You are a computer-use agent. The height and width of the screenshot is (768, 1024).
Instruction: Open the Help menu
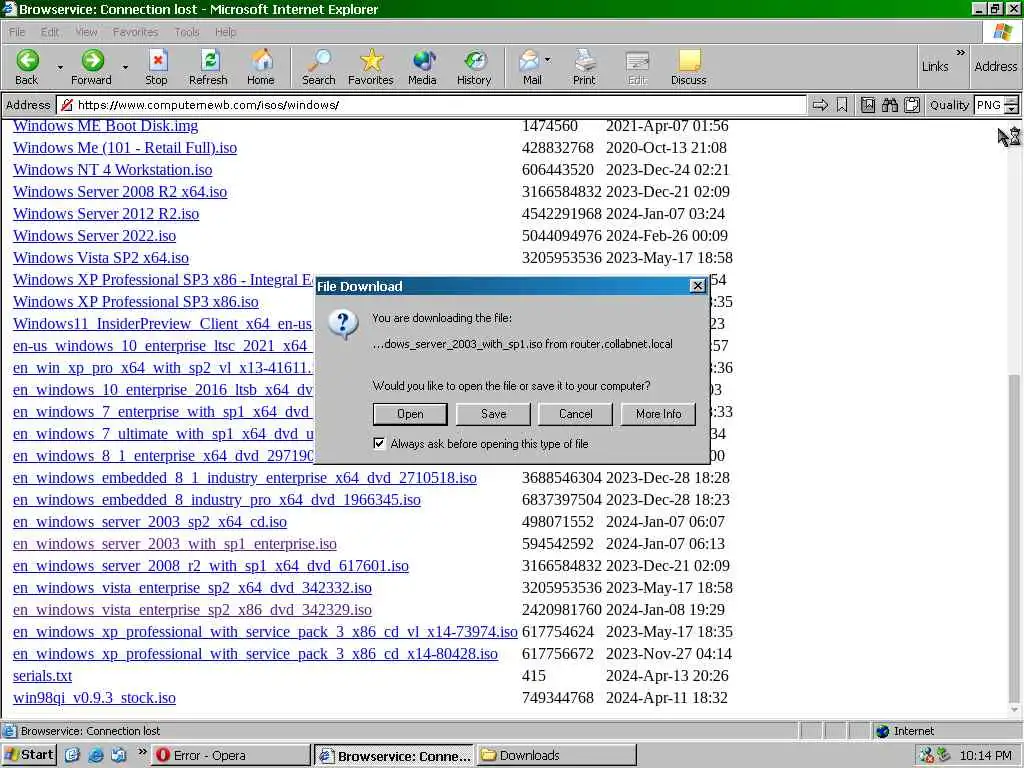coord(225,32)
